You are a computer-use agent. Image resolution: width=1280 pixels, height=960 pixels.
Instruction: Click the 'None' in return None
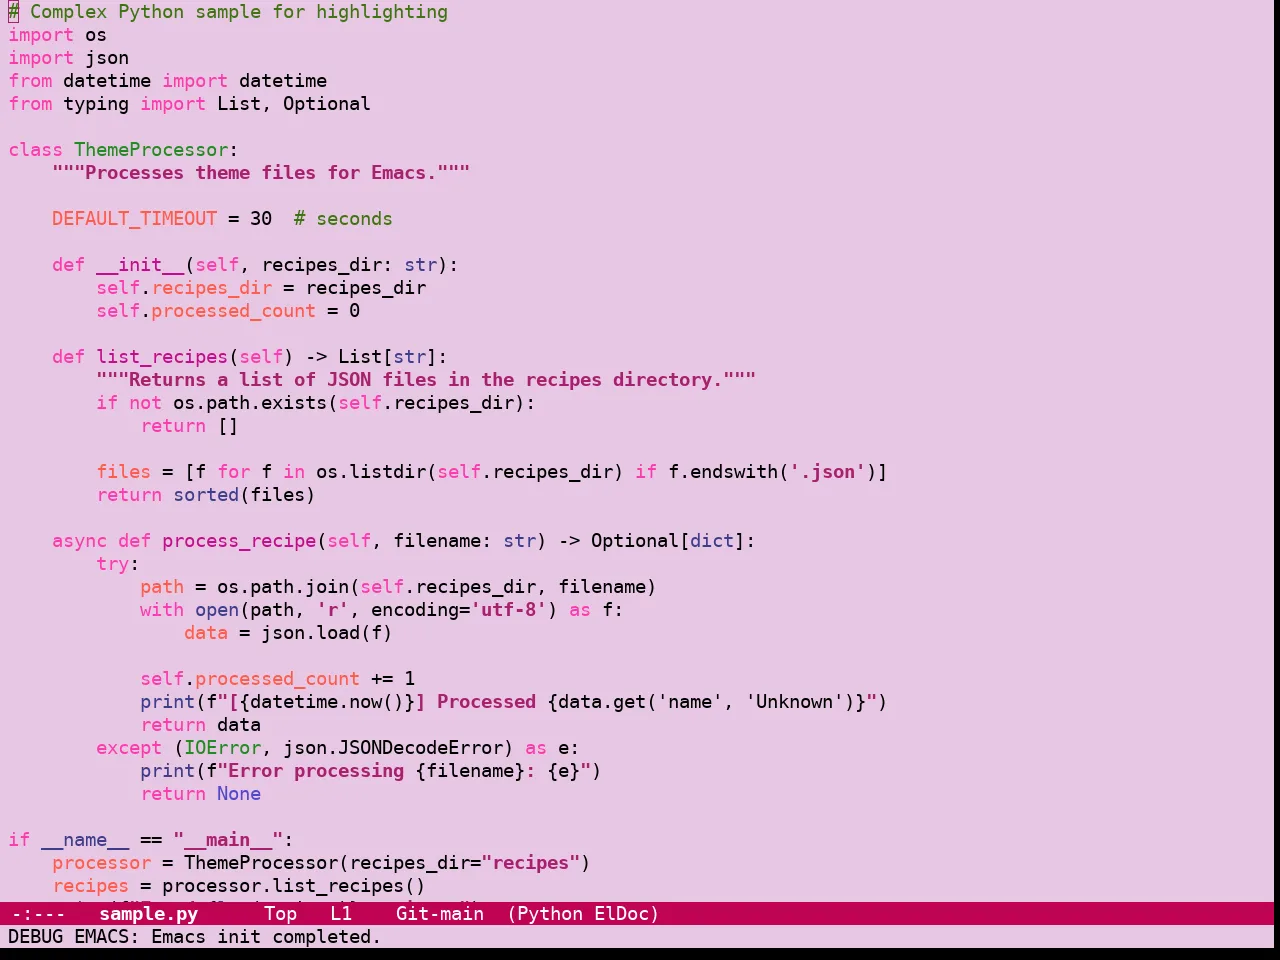[239, 794]
